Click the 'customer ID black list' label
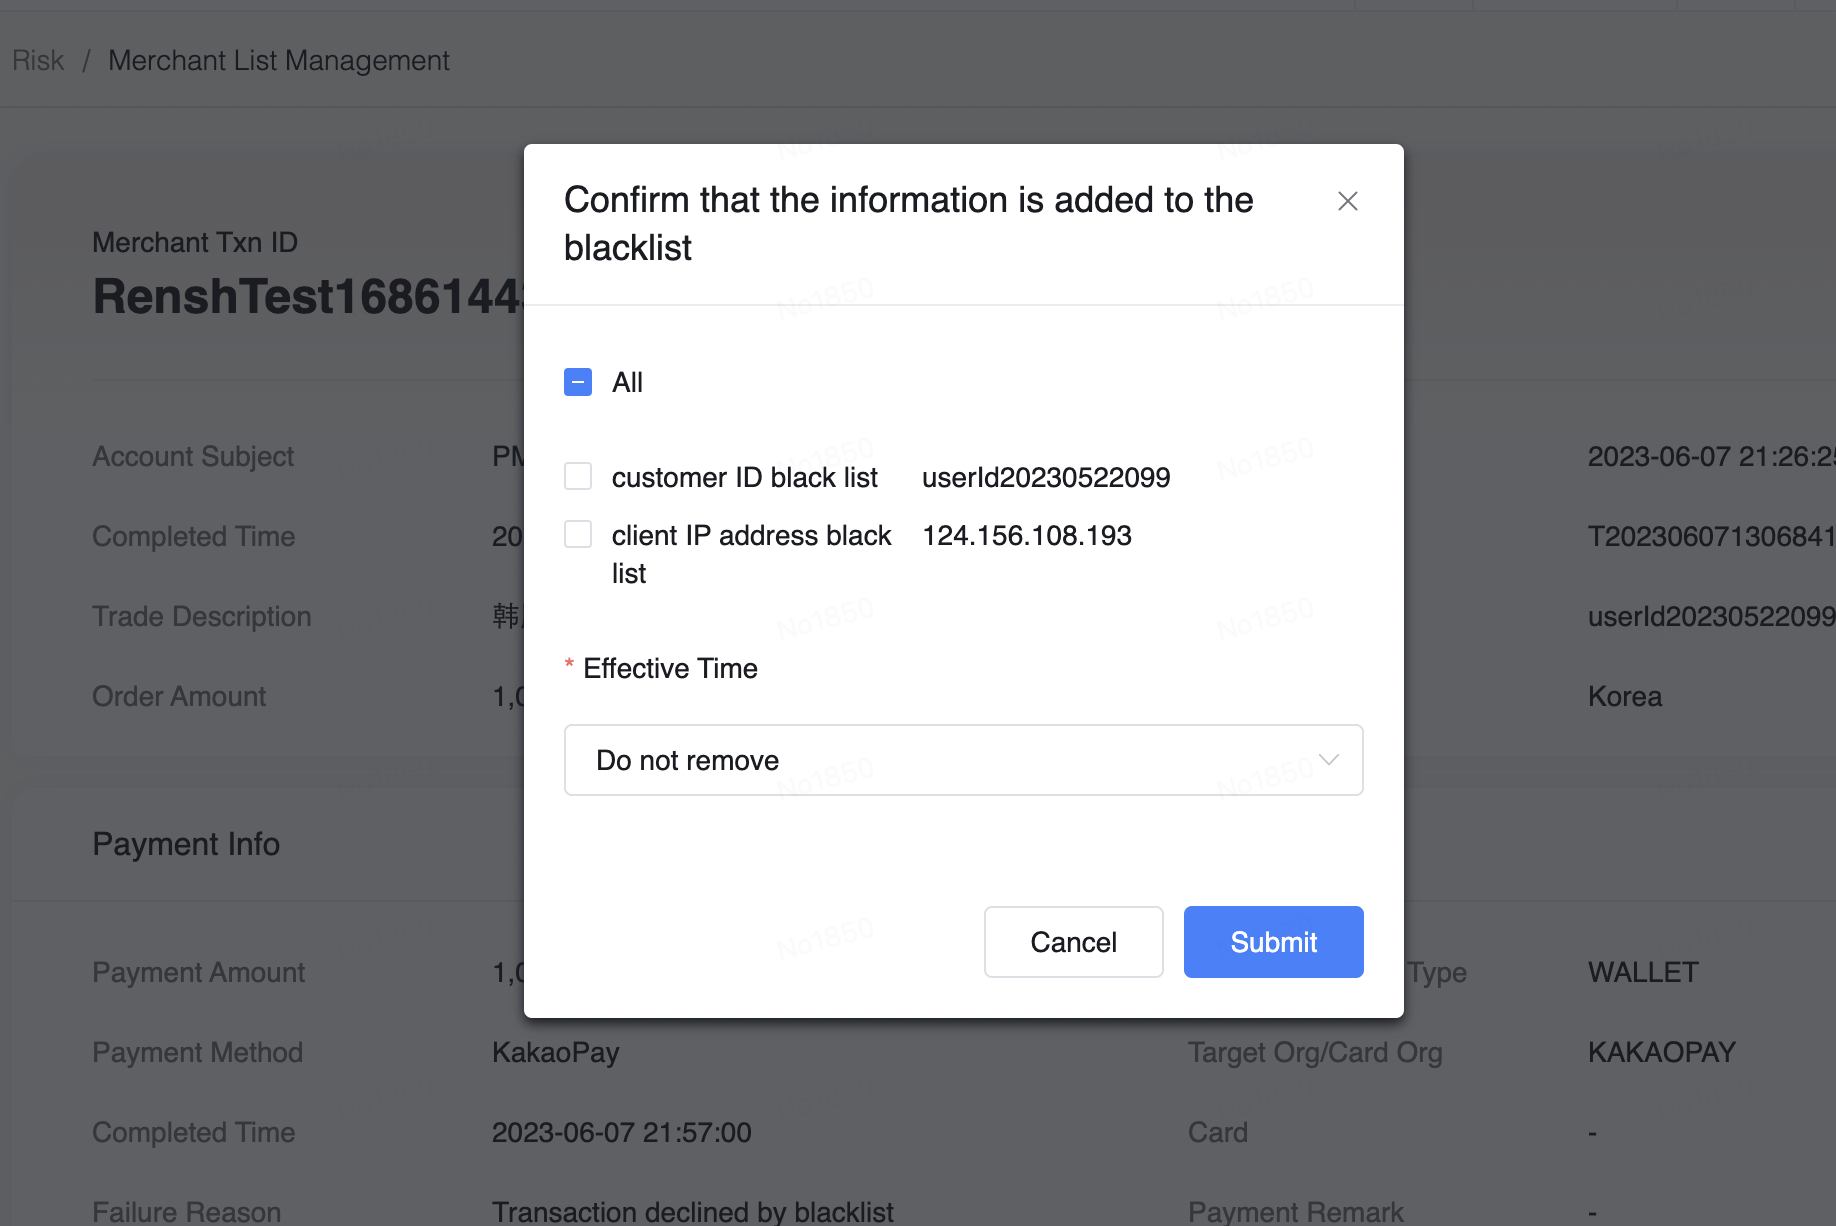 [x=744, y=478]
